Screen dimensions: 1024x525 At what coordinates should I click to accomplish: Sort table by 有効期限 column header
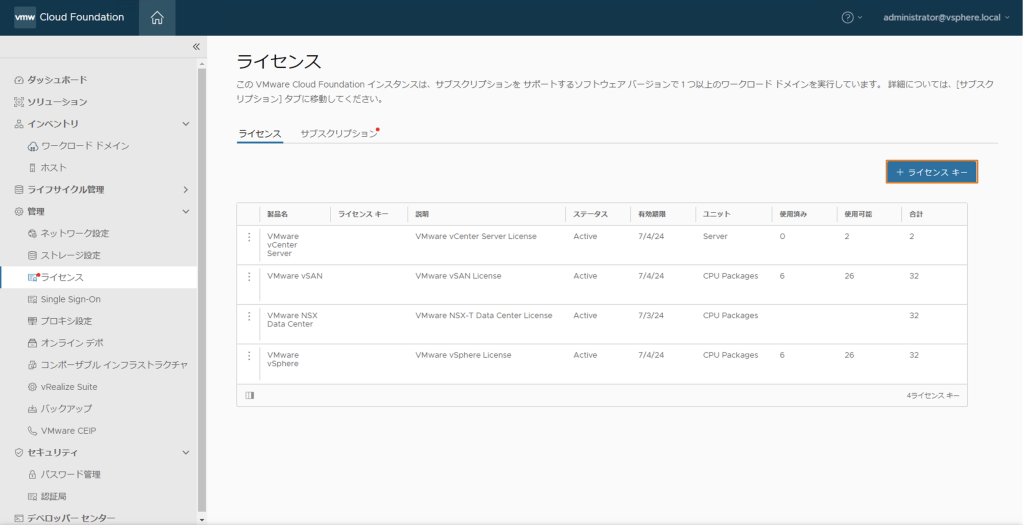[x=652, y=214]
